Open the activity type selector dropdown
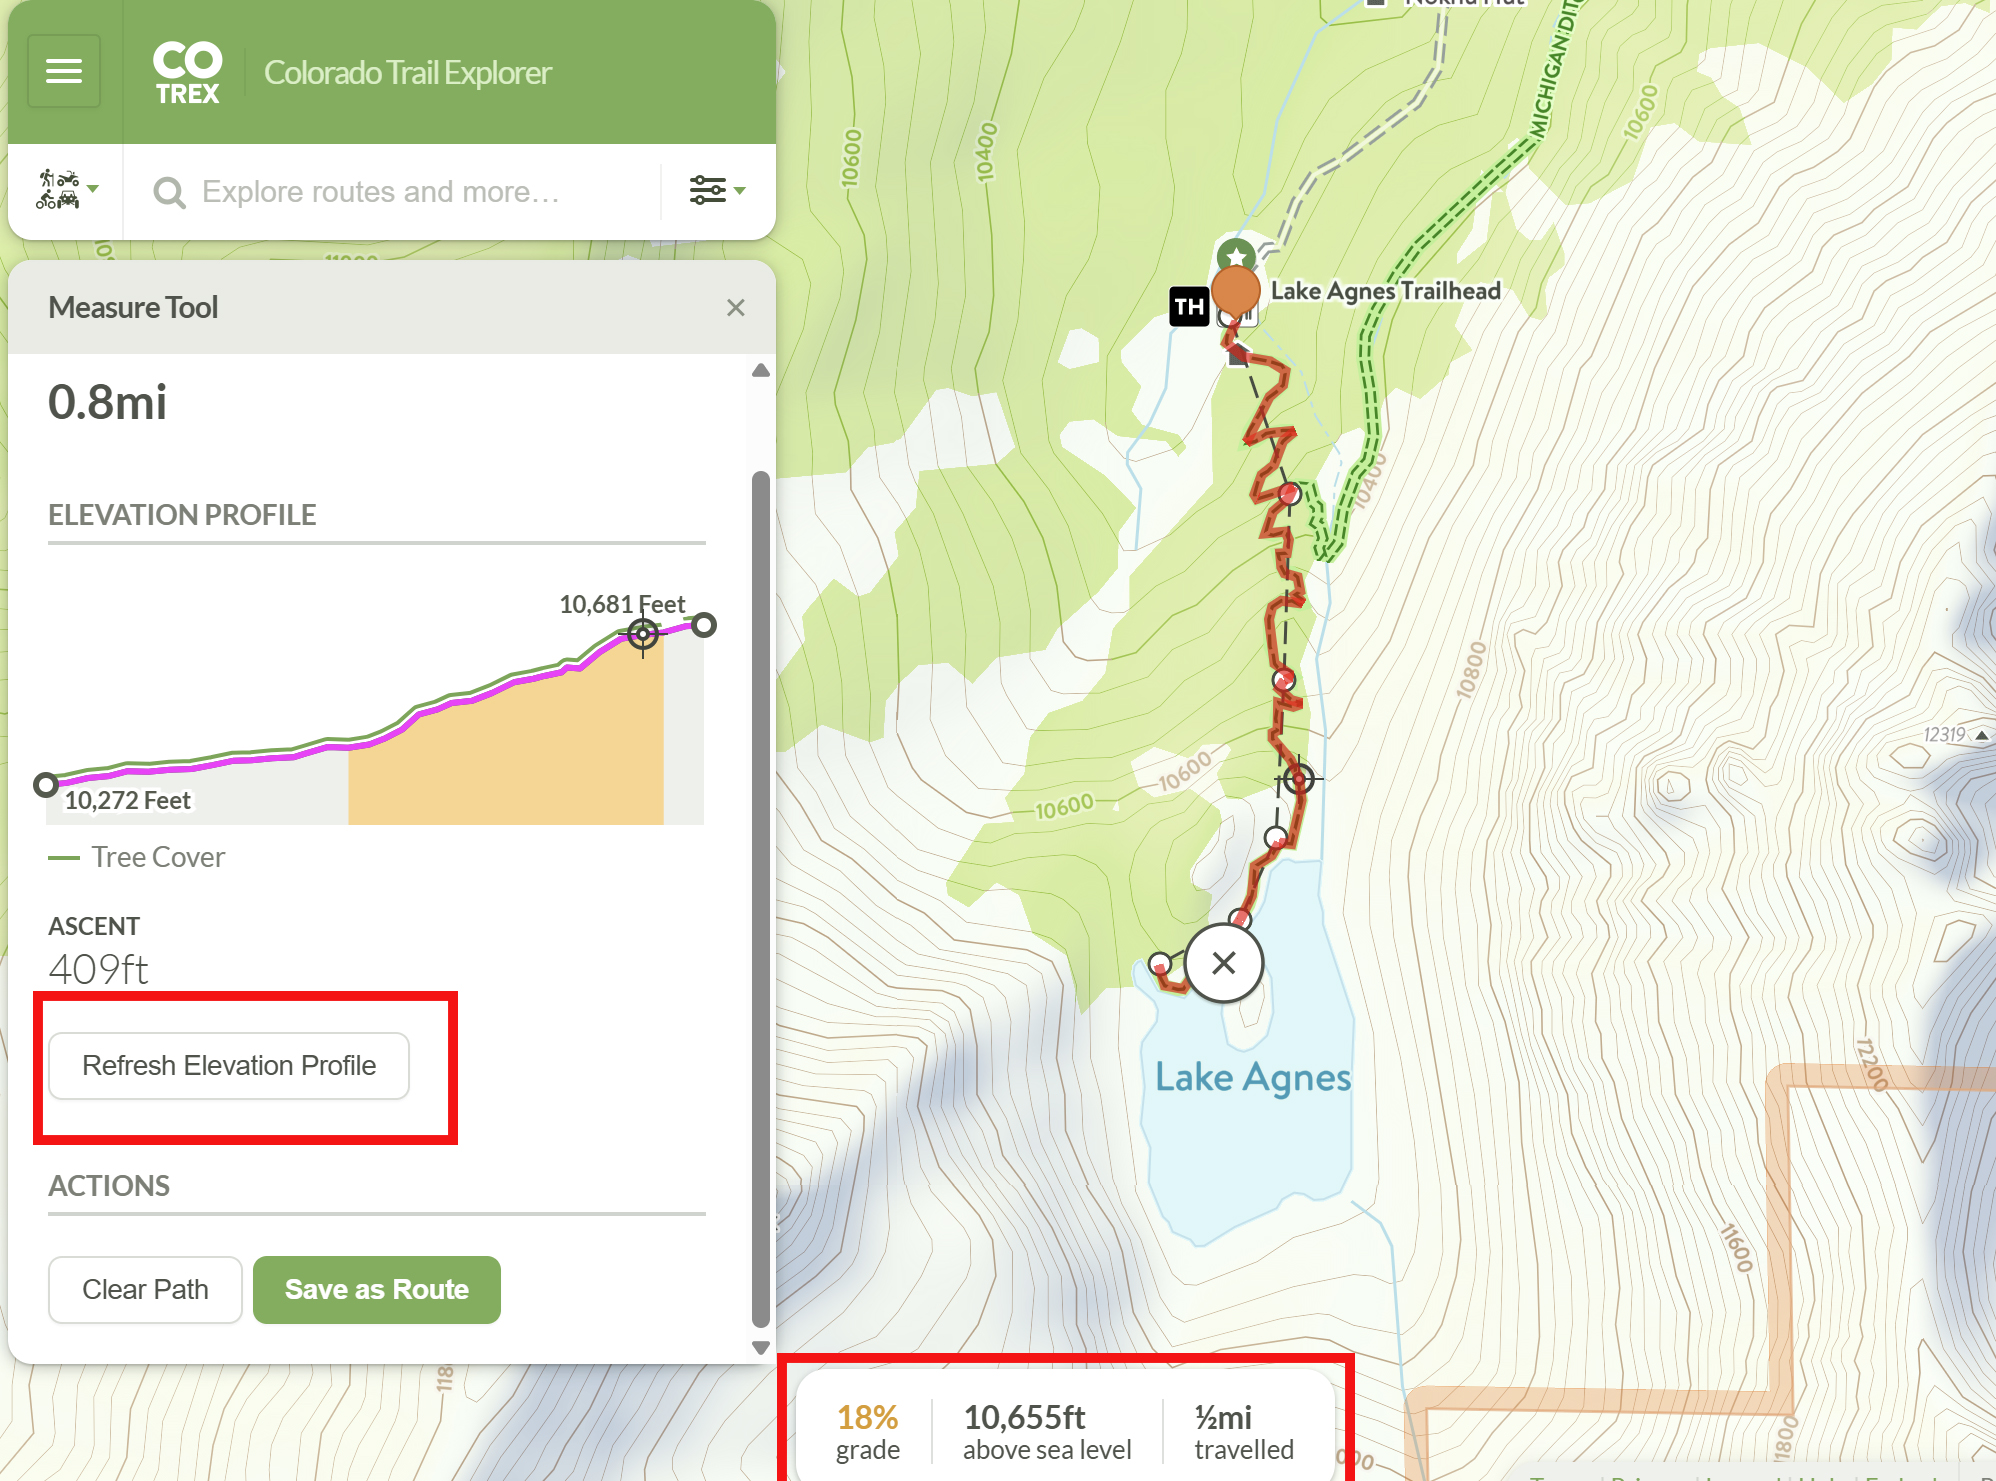 pos(67,190)
